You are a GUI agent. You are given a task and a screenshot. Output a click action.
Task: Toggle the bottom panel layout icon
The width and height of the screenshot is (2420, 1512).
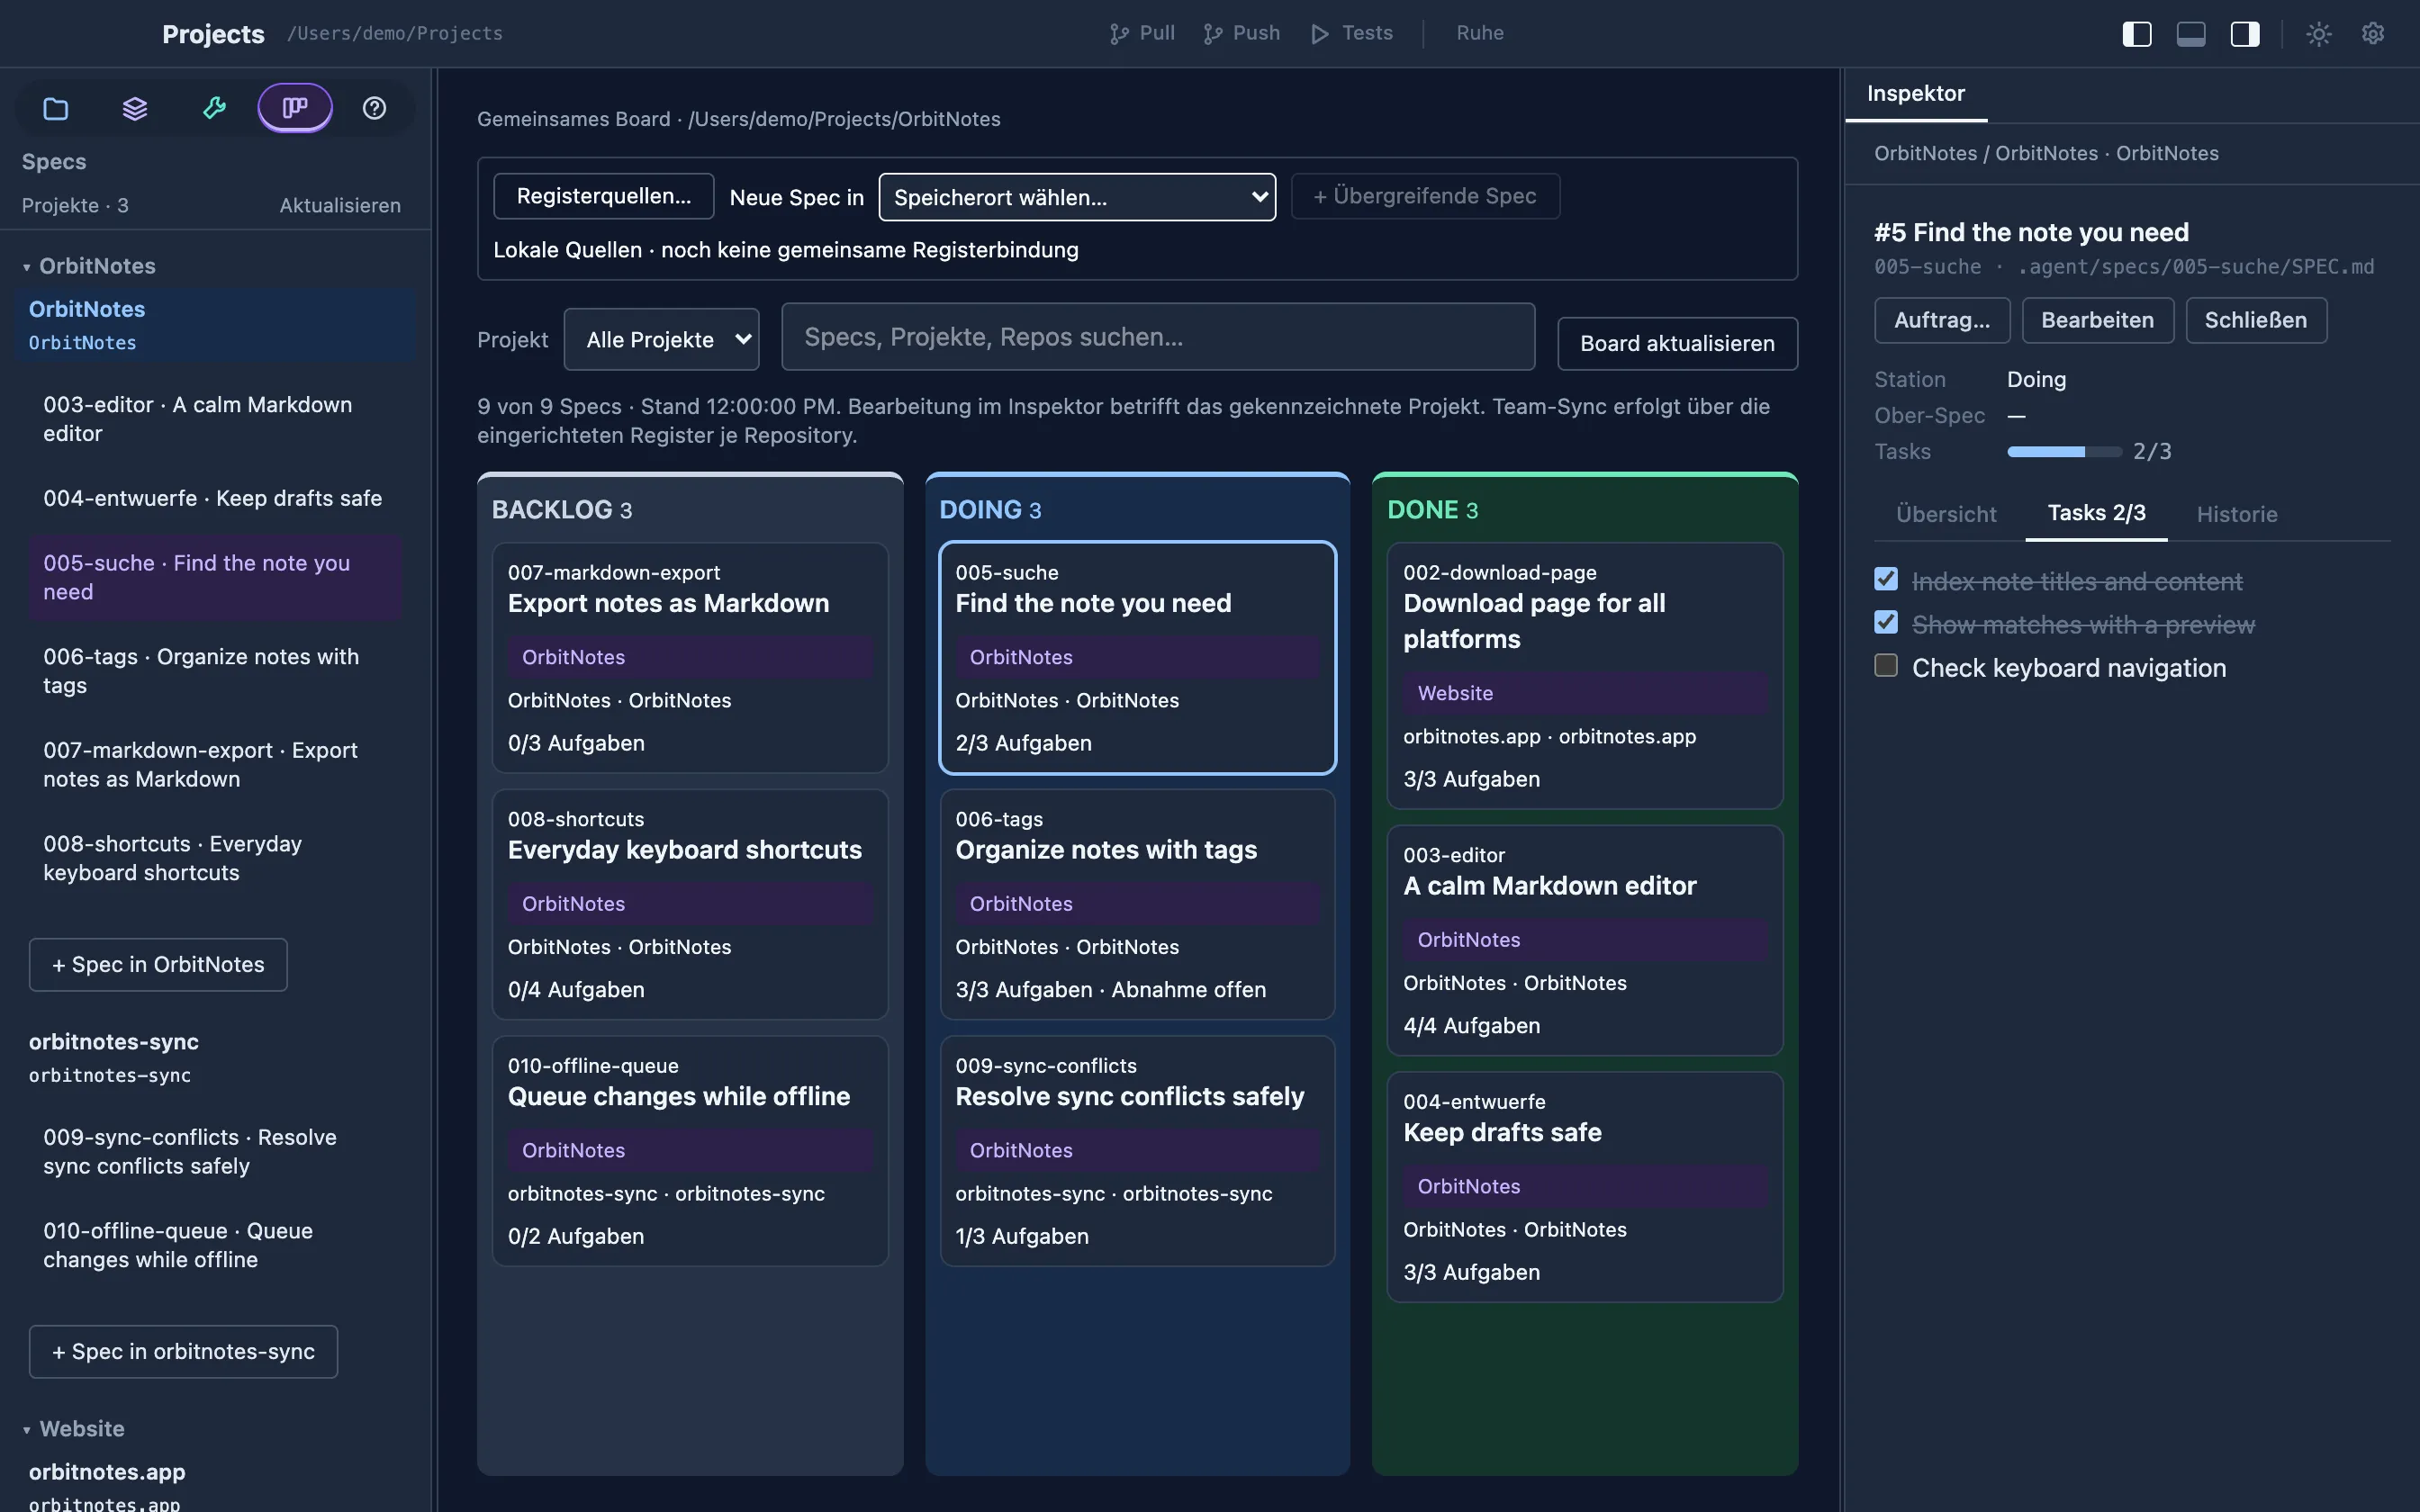(x=2191, y=34)
